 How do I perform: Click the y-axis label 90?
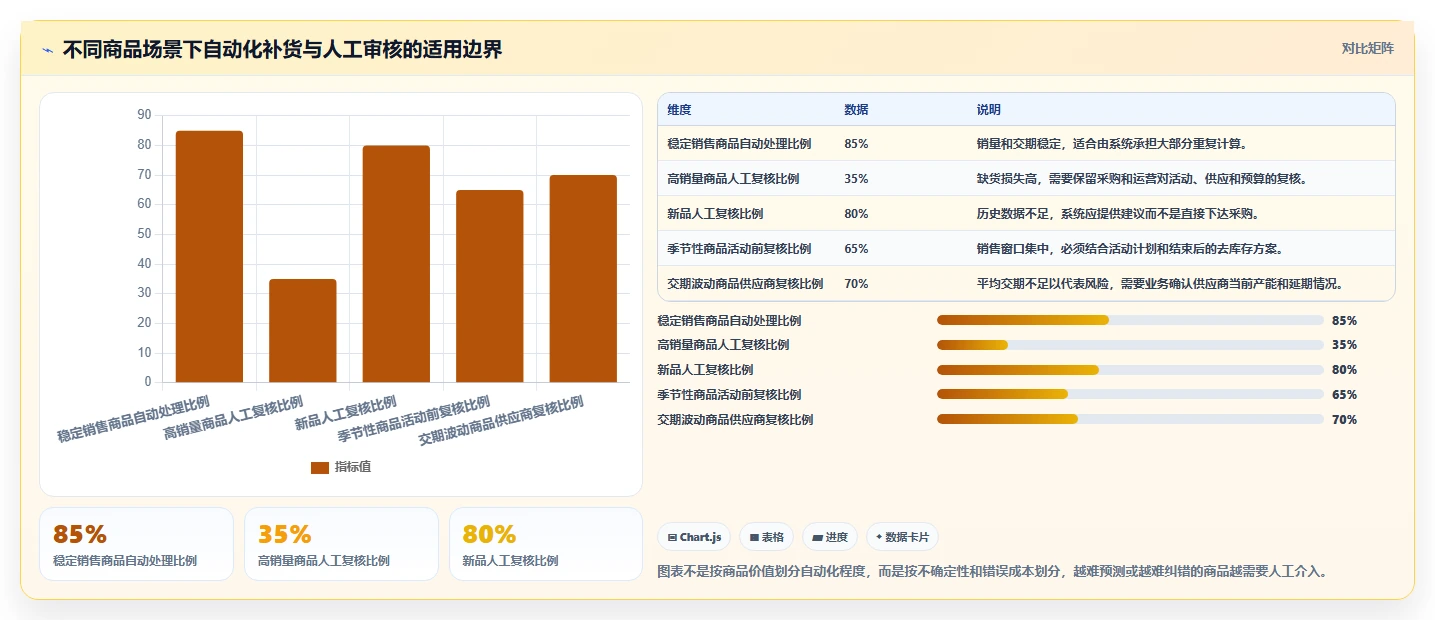coord(144,115)
